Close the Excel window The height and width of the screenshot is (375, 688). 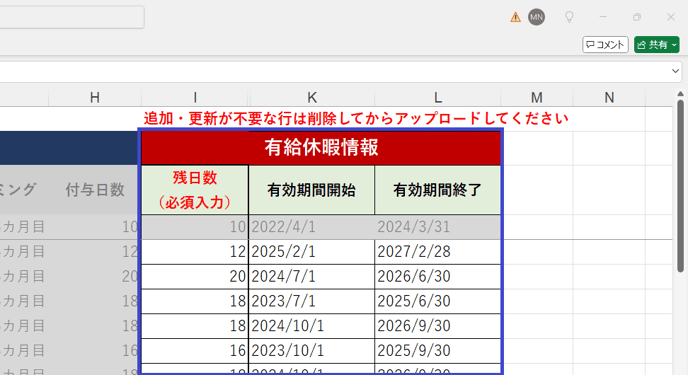tap(671, 17)
